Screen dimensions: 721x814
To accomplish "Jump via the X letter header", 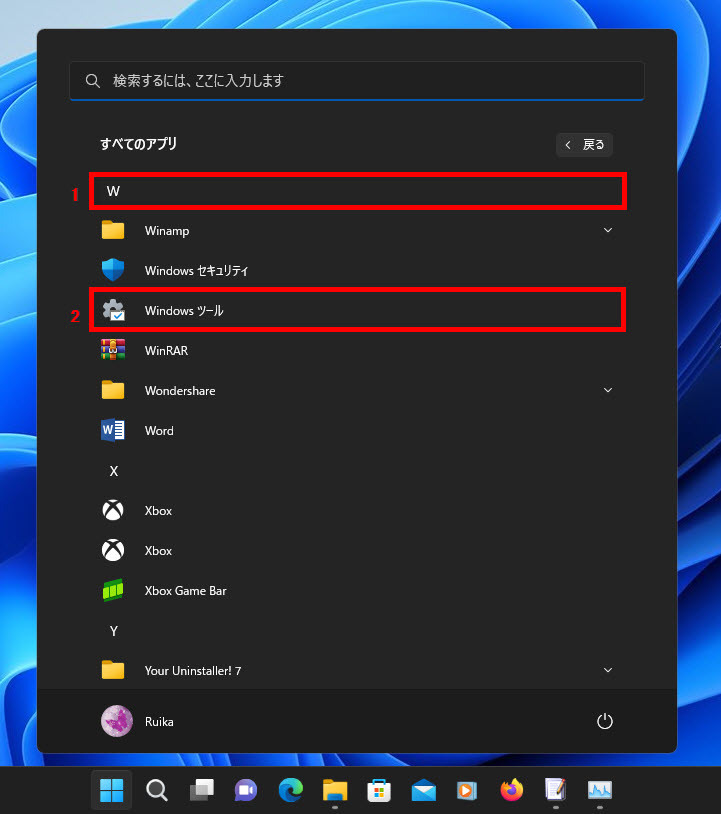I will (x=113, y=471).
